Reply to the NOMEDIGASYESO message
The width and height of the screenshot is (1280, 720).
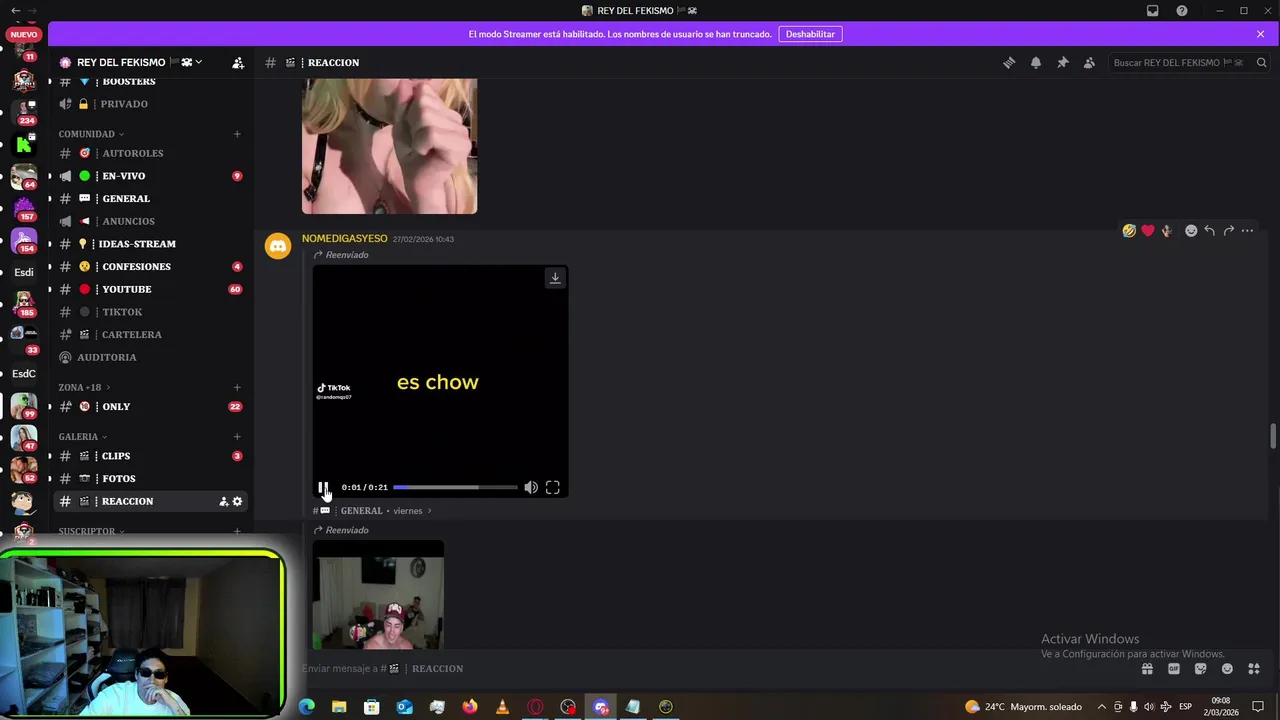[1209, 231]
